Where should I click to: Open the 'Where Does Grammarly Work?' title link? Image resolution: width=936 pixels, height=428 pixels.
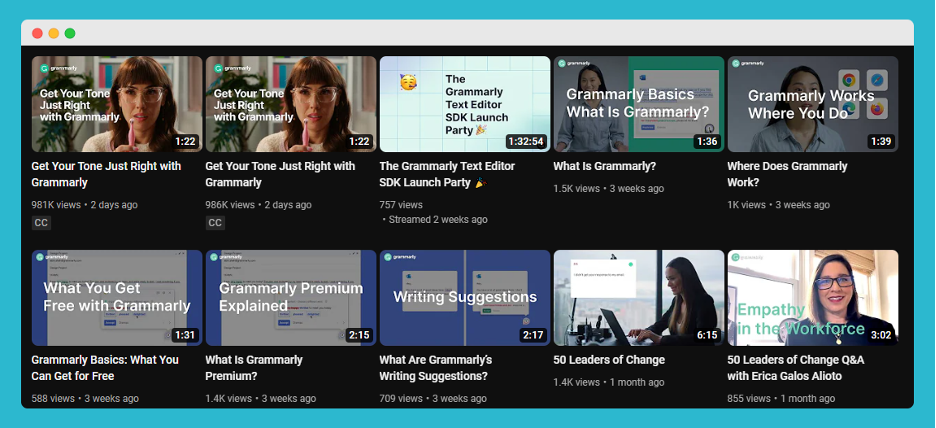click(x=787, y=174)
